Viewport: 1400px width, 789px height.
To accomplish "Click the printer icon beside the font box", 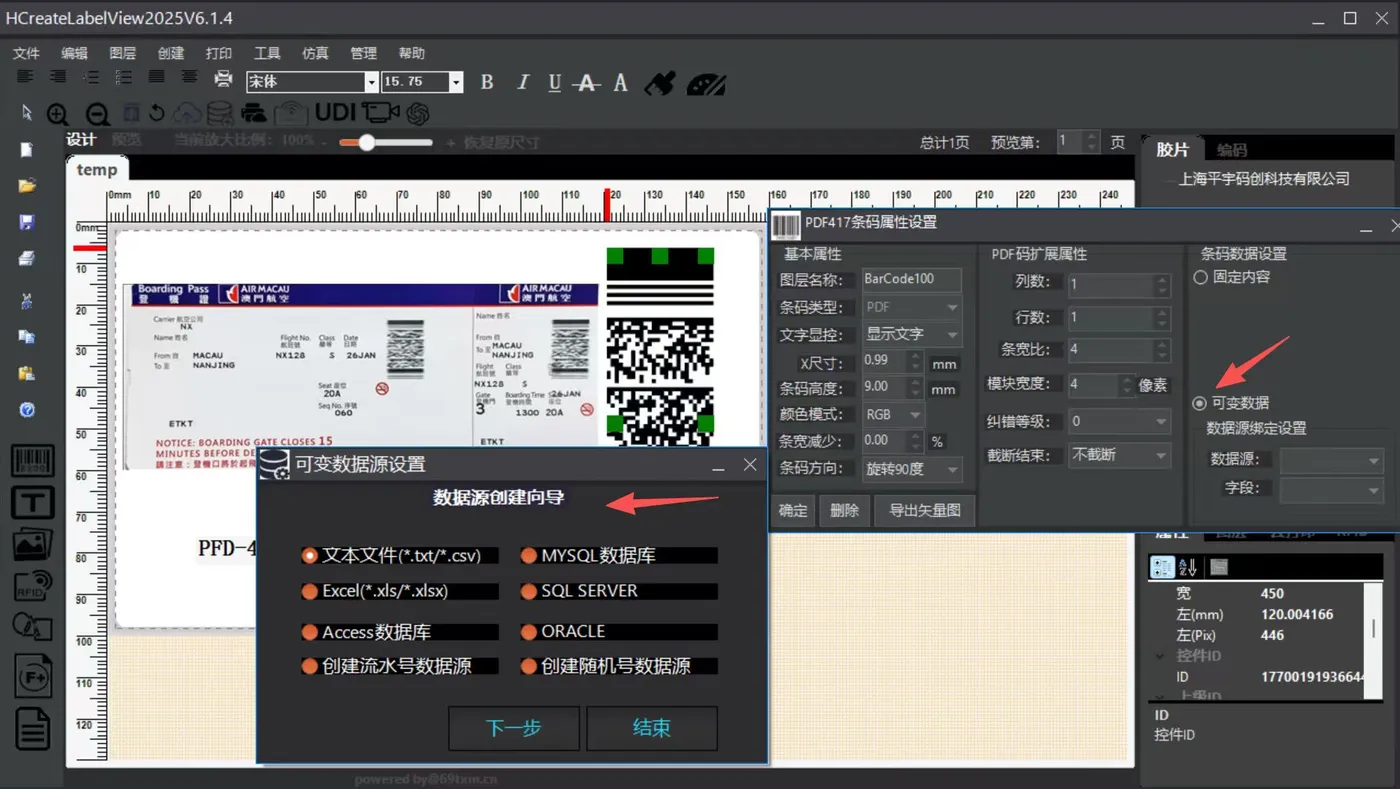I will pos(224,80).
